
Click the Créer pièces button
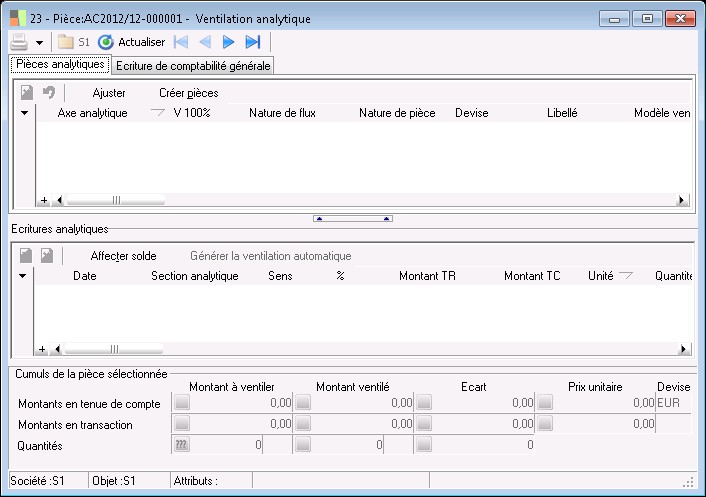[x=188, y=93]
